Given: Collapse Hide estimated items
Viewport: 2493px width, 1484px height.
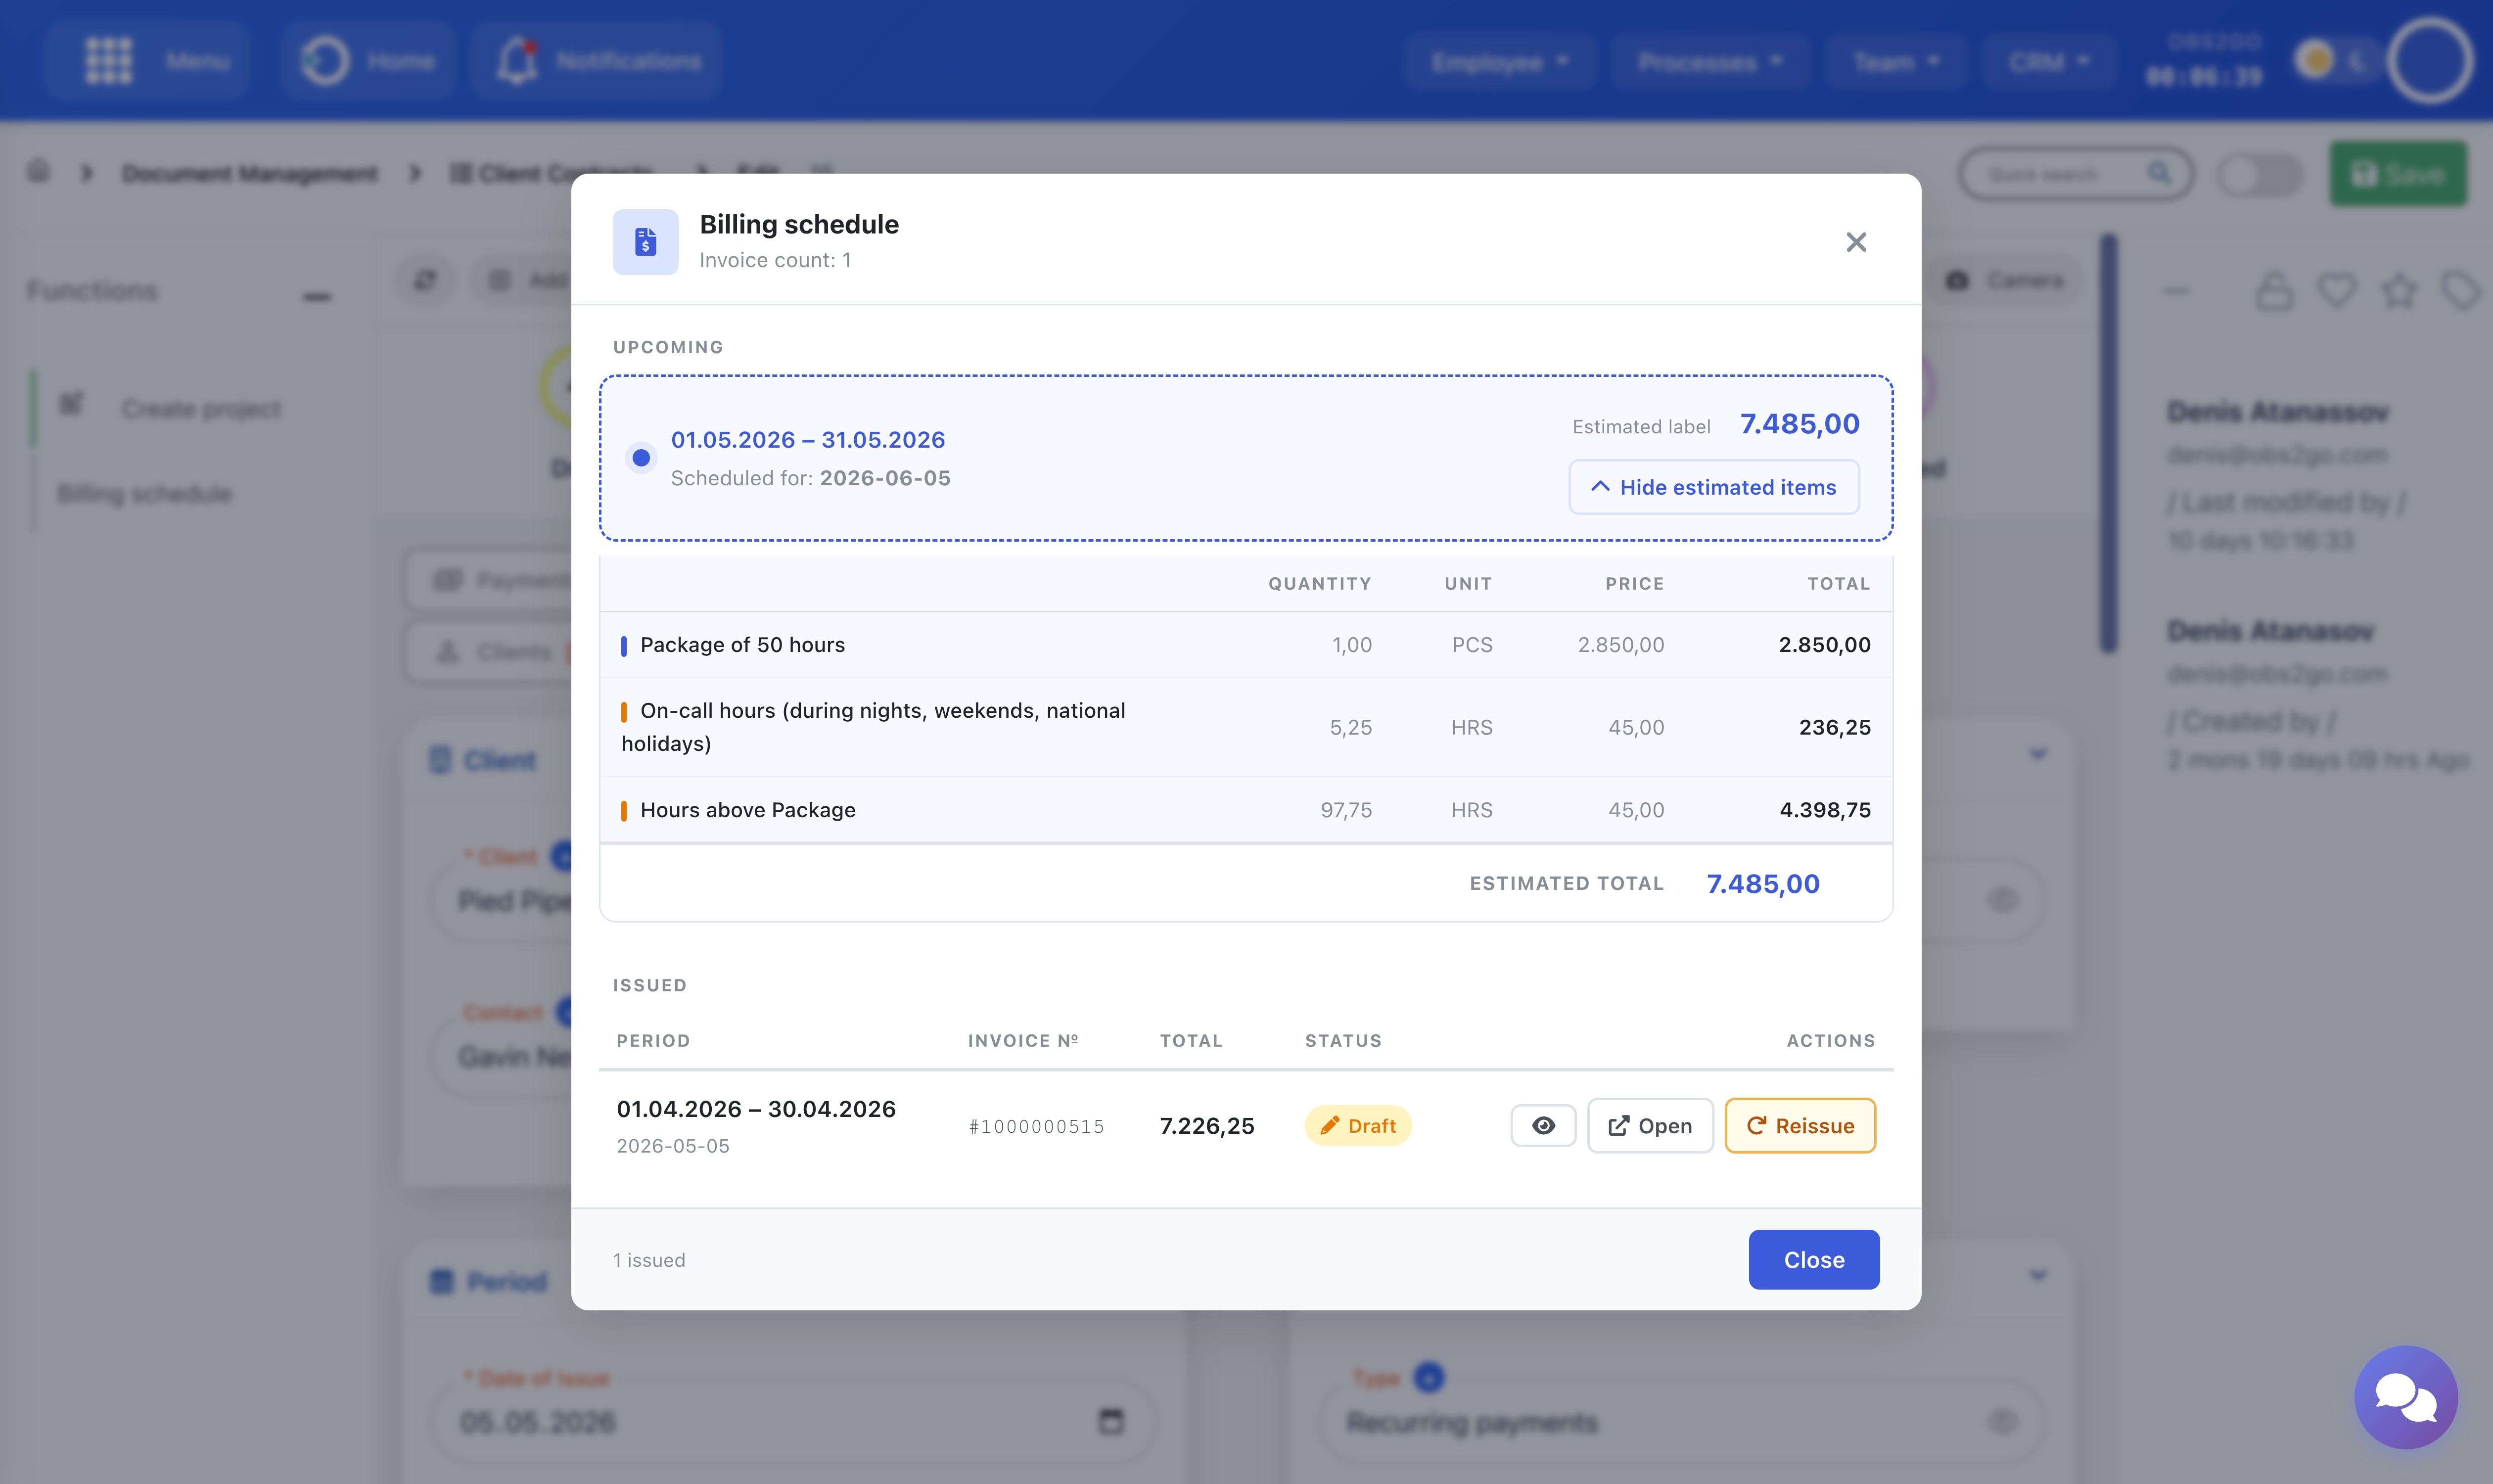Looking at the screenshot, I should coord(1713,487).
